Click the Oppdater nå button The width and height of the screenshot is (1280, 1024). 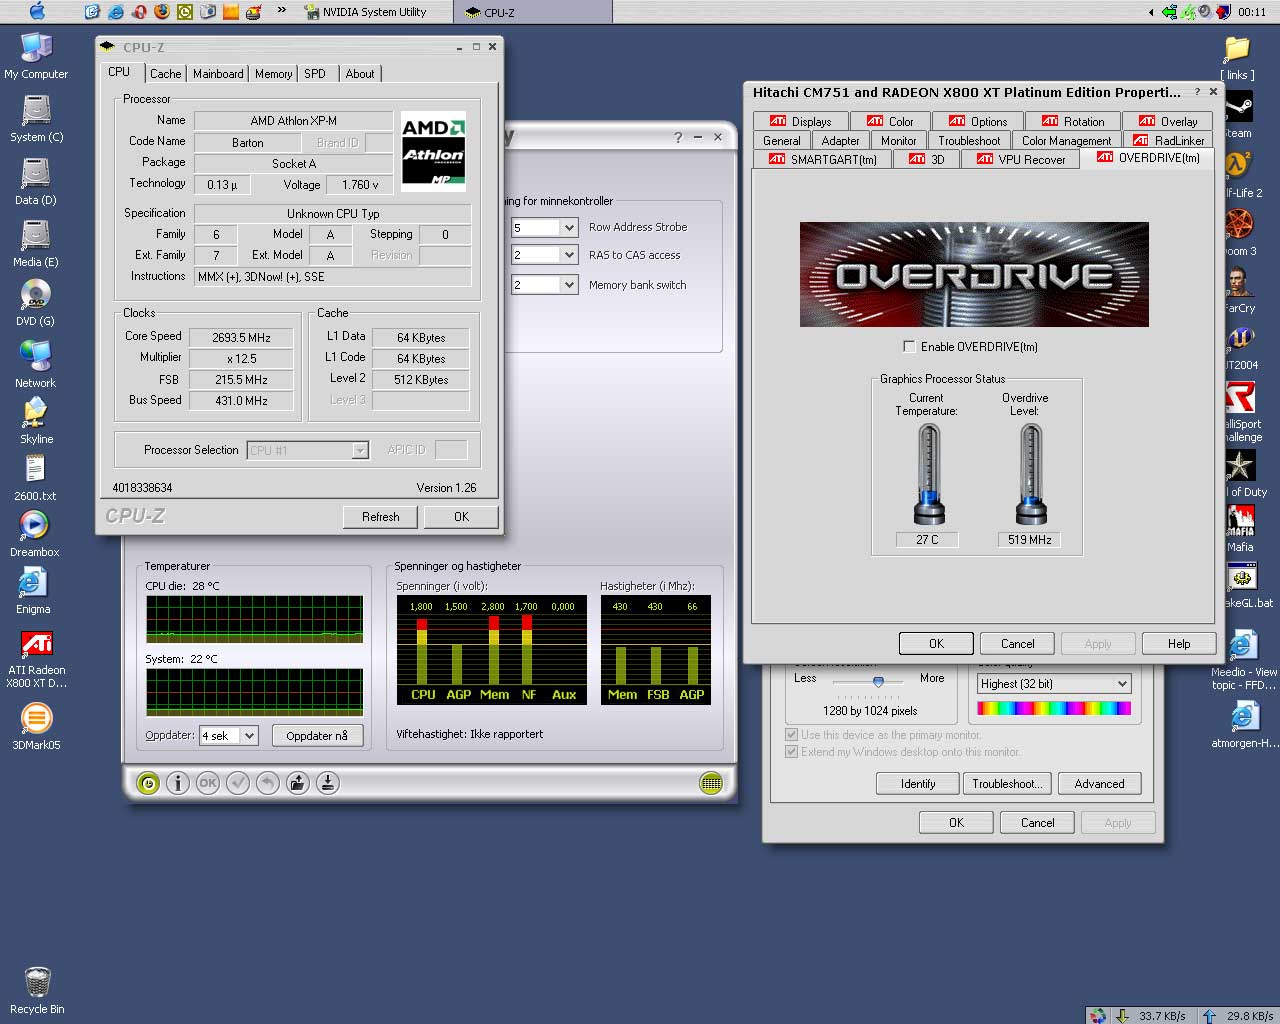coord(317,735)
